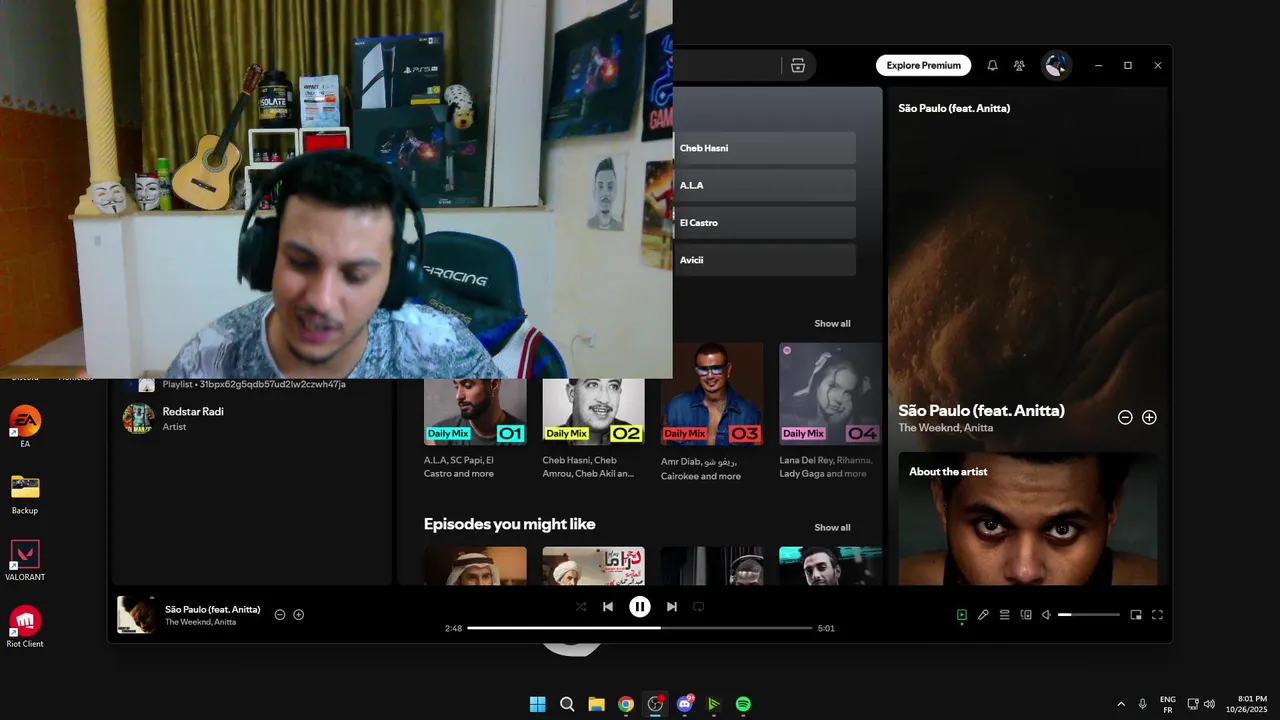Launch Riot Client desktop shortcut

click(x=25, y=627)
